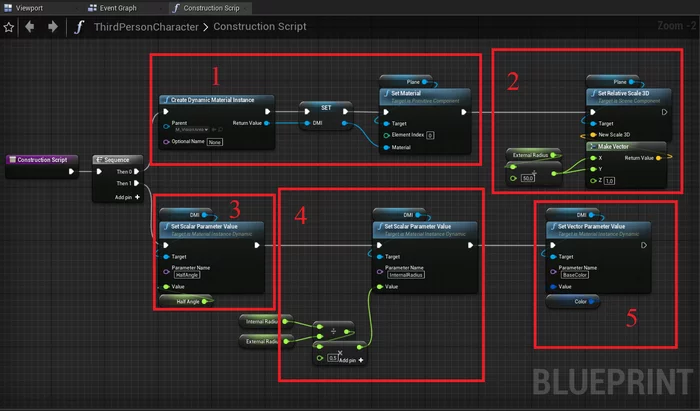
Task: Click the function icon in the breadcrumb
Action: [x=79, y=27]
